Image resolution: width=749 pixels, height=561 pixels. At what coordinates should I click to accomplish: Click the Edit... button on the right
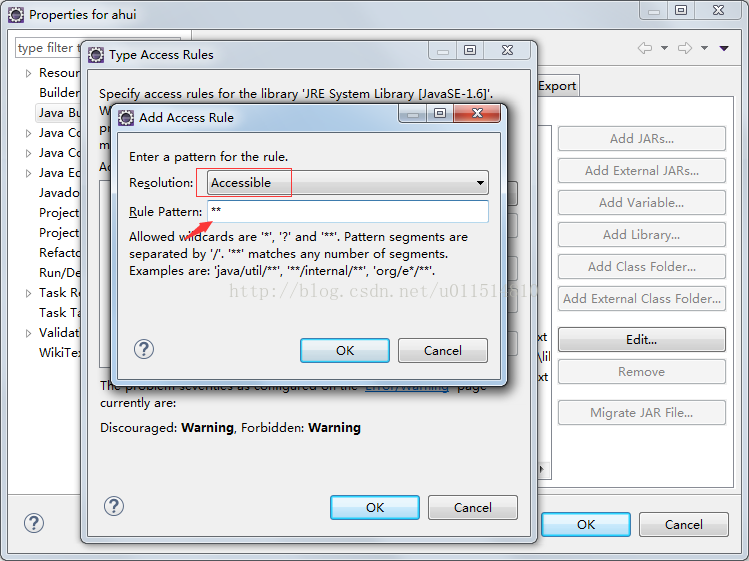pyautogui.click(x=642, y=340)
